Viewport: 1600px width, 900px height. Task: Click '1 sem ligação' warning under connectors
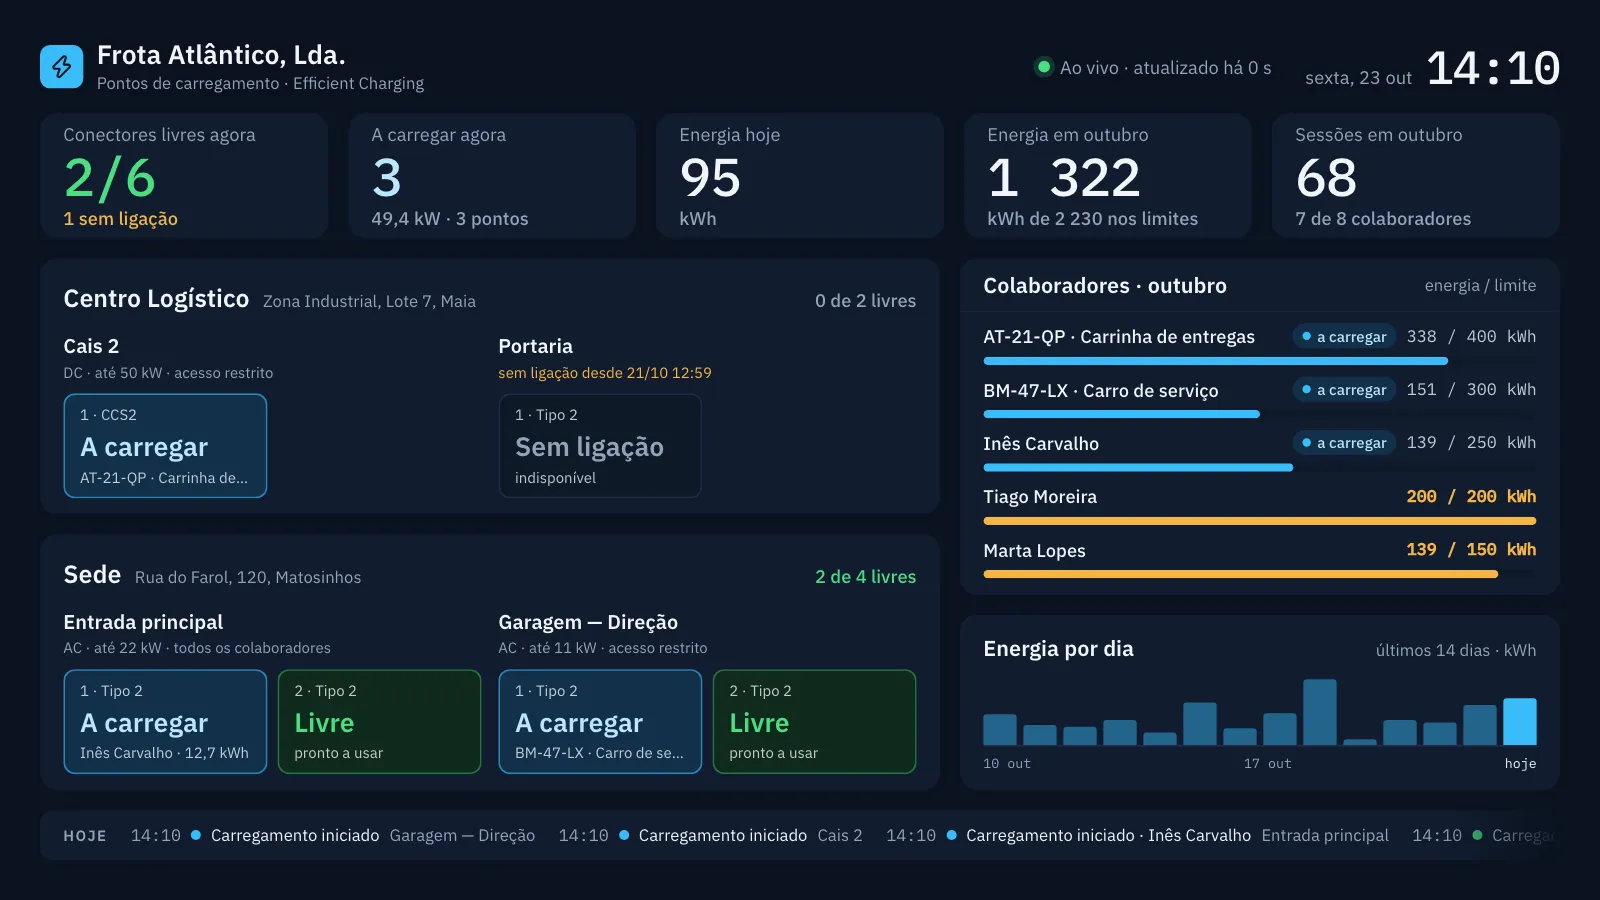click(121, 219)
